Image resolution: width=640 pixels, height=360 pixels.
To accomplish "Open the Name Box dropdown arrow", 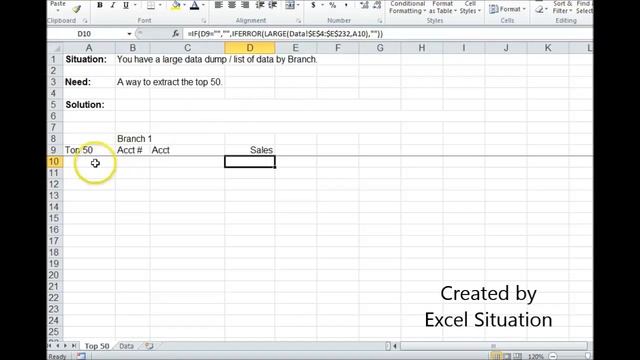I will pos(129,34).
